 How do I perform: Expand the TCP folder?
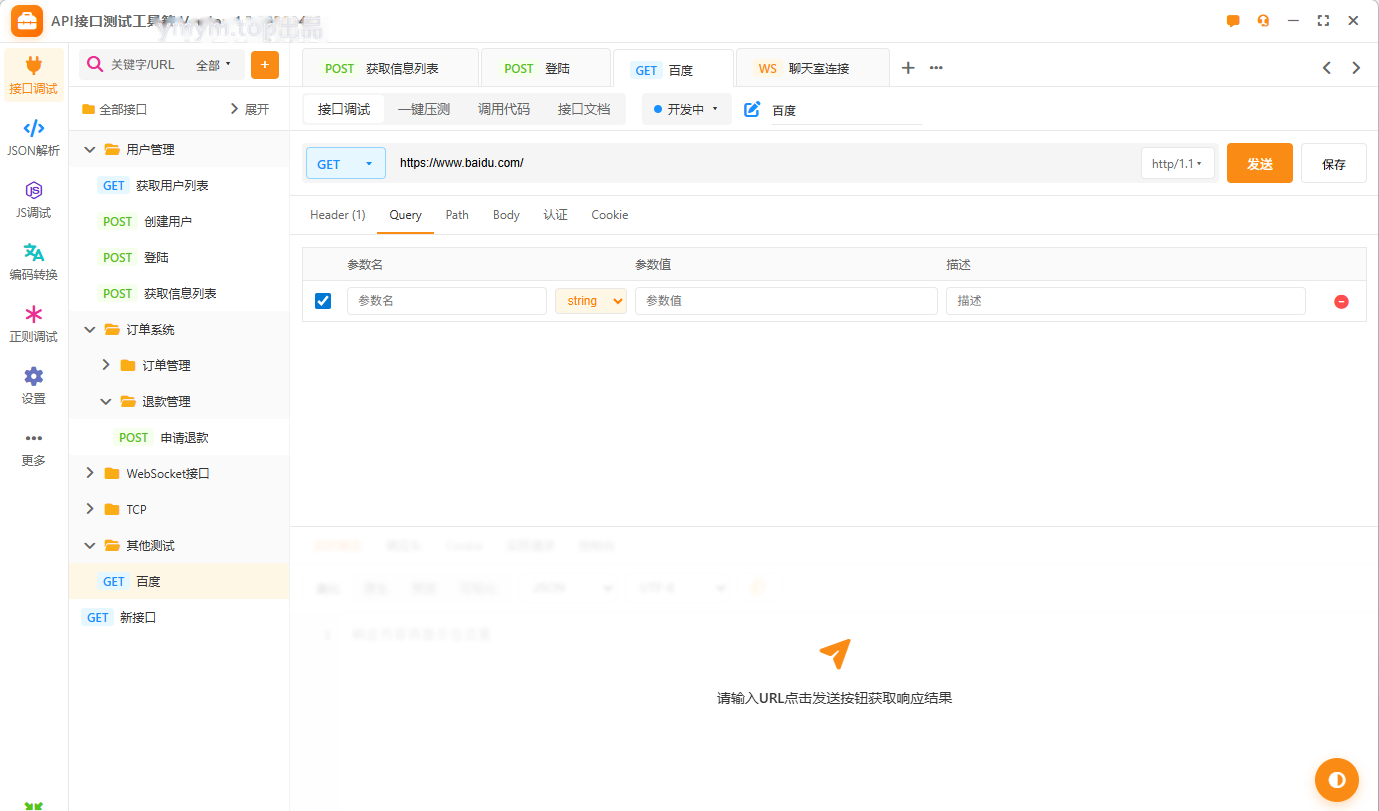90,509
